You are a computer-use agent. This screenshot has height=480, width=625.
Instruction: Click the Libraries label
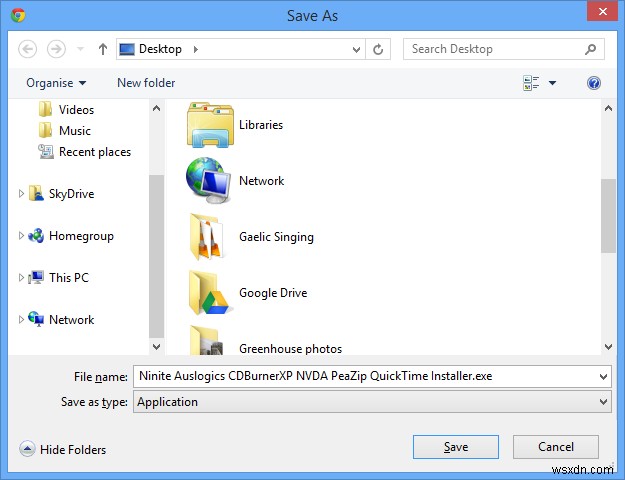[x=261, y=125]
